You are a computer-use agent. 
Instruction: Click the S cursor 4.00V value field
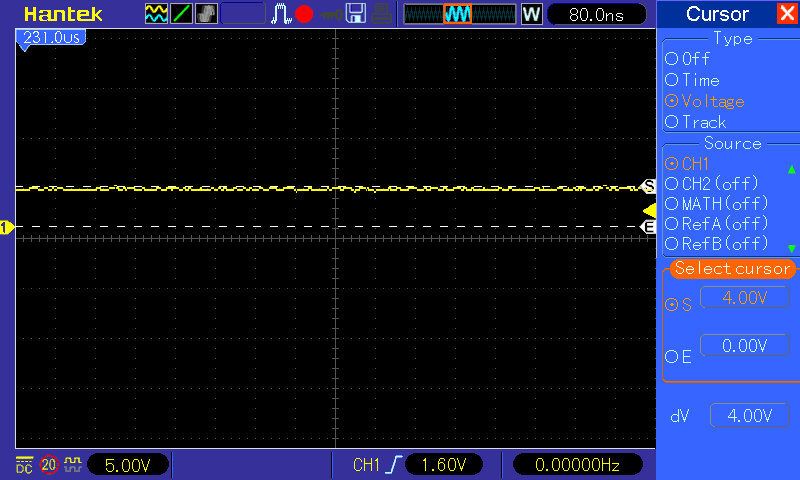coord(745,297)
